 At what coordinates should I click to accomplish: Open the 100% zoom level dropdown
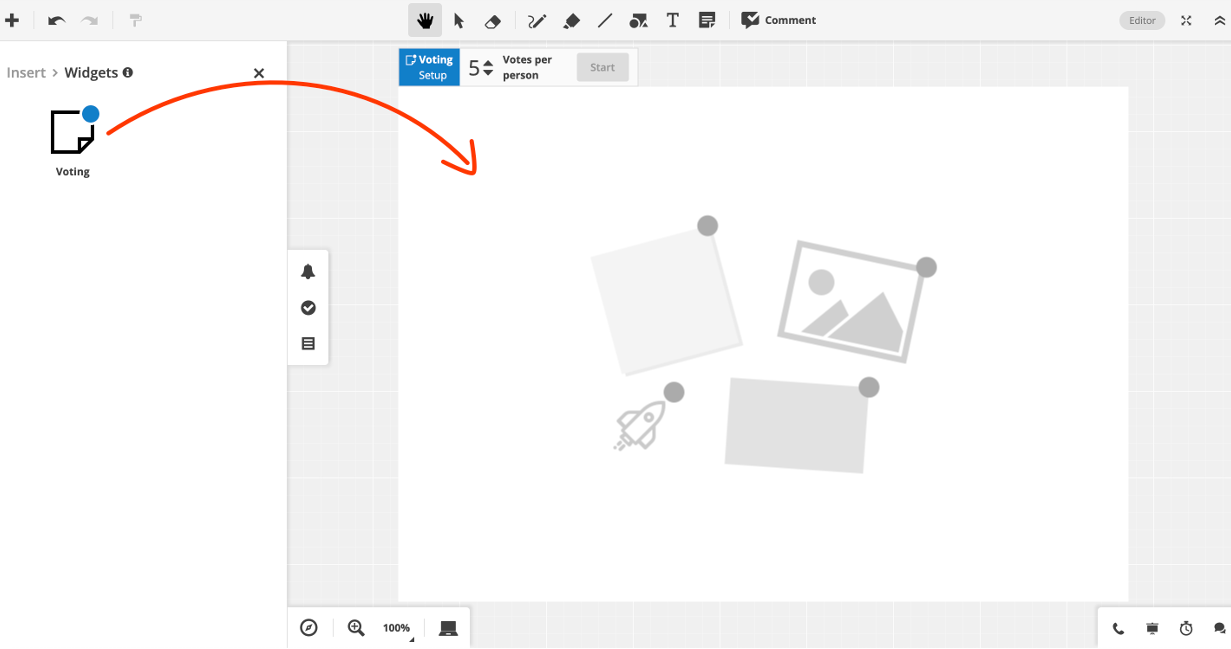click(x=397, y=628)
